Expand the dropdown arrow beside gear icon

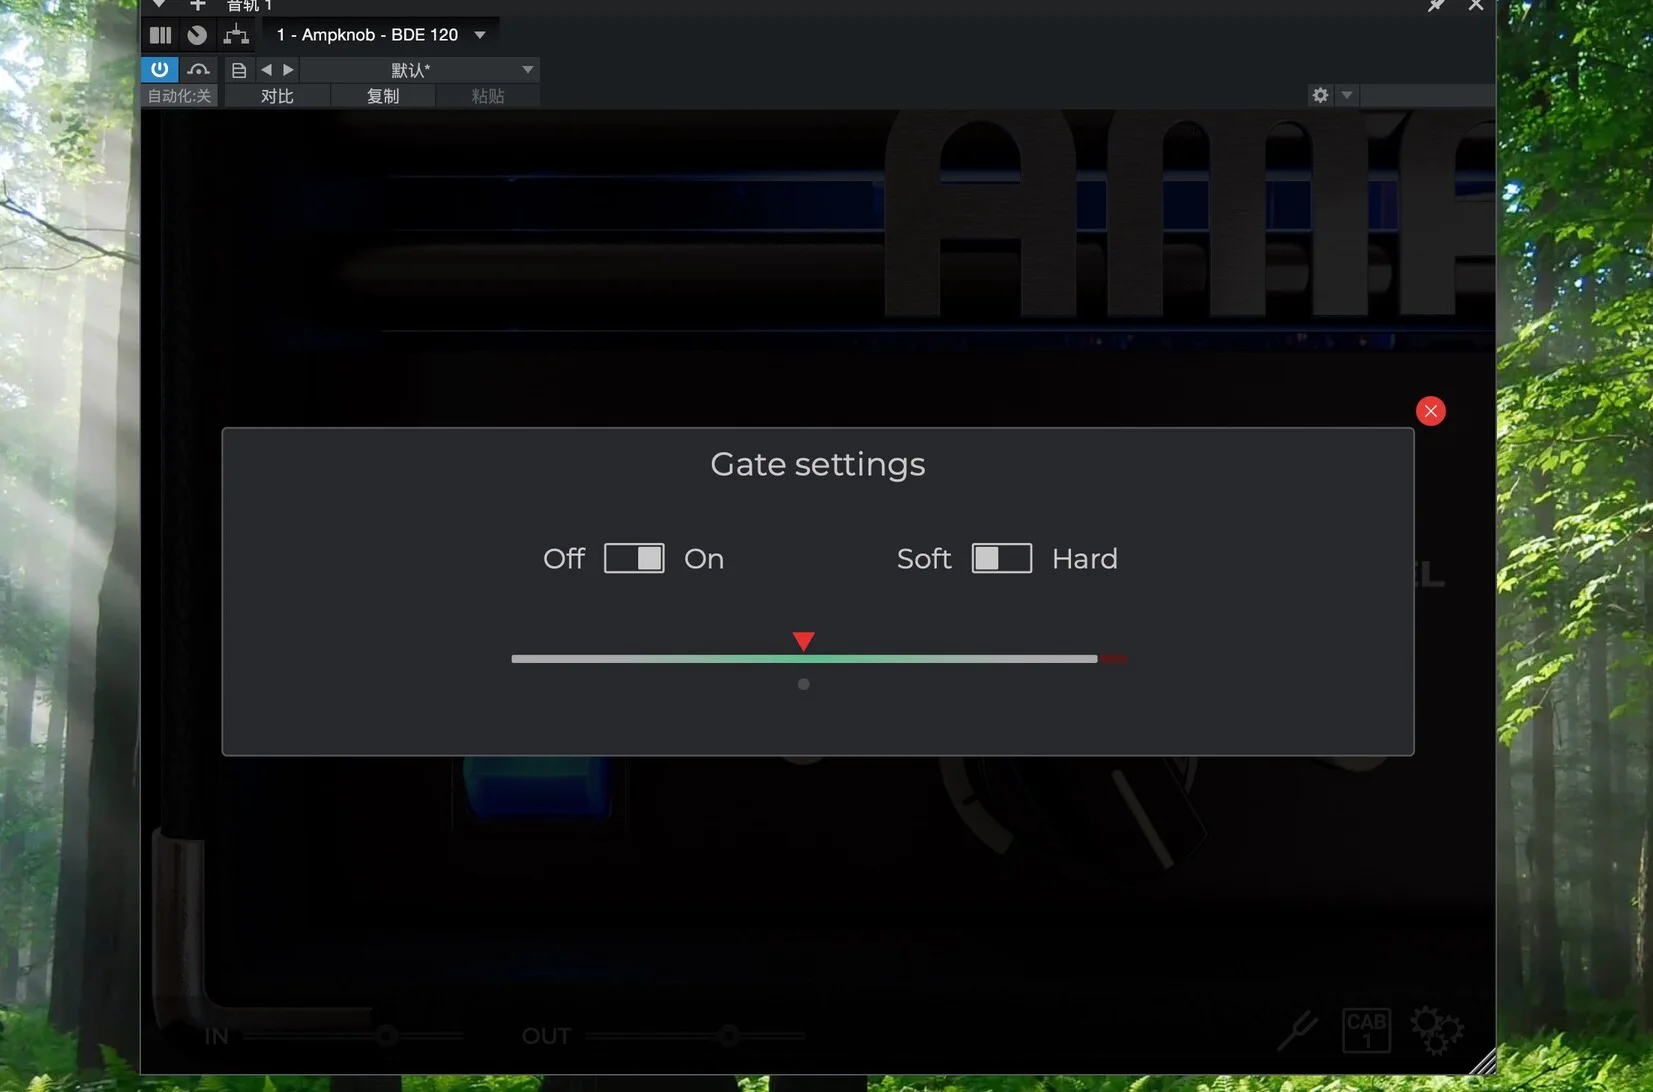pos(1347,95)
